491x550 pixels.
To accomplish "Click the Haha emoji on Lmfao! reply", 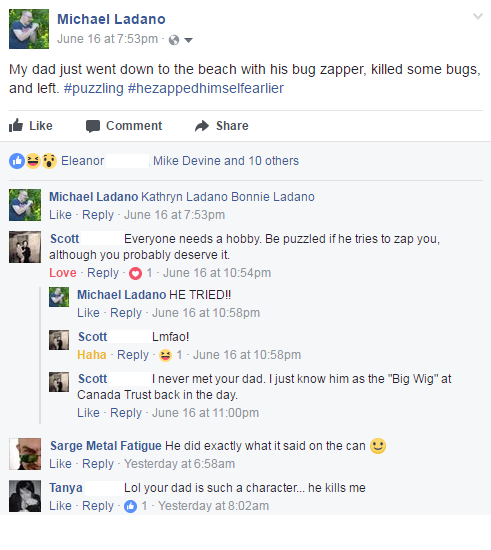I will tap(166, 355).
